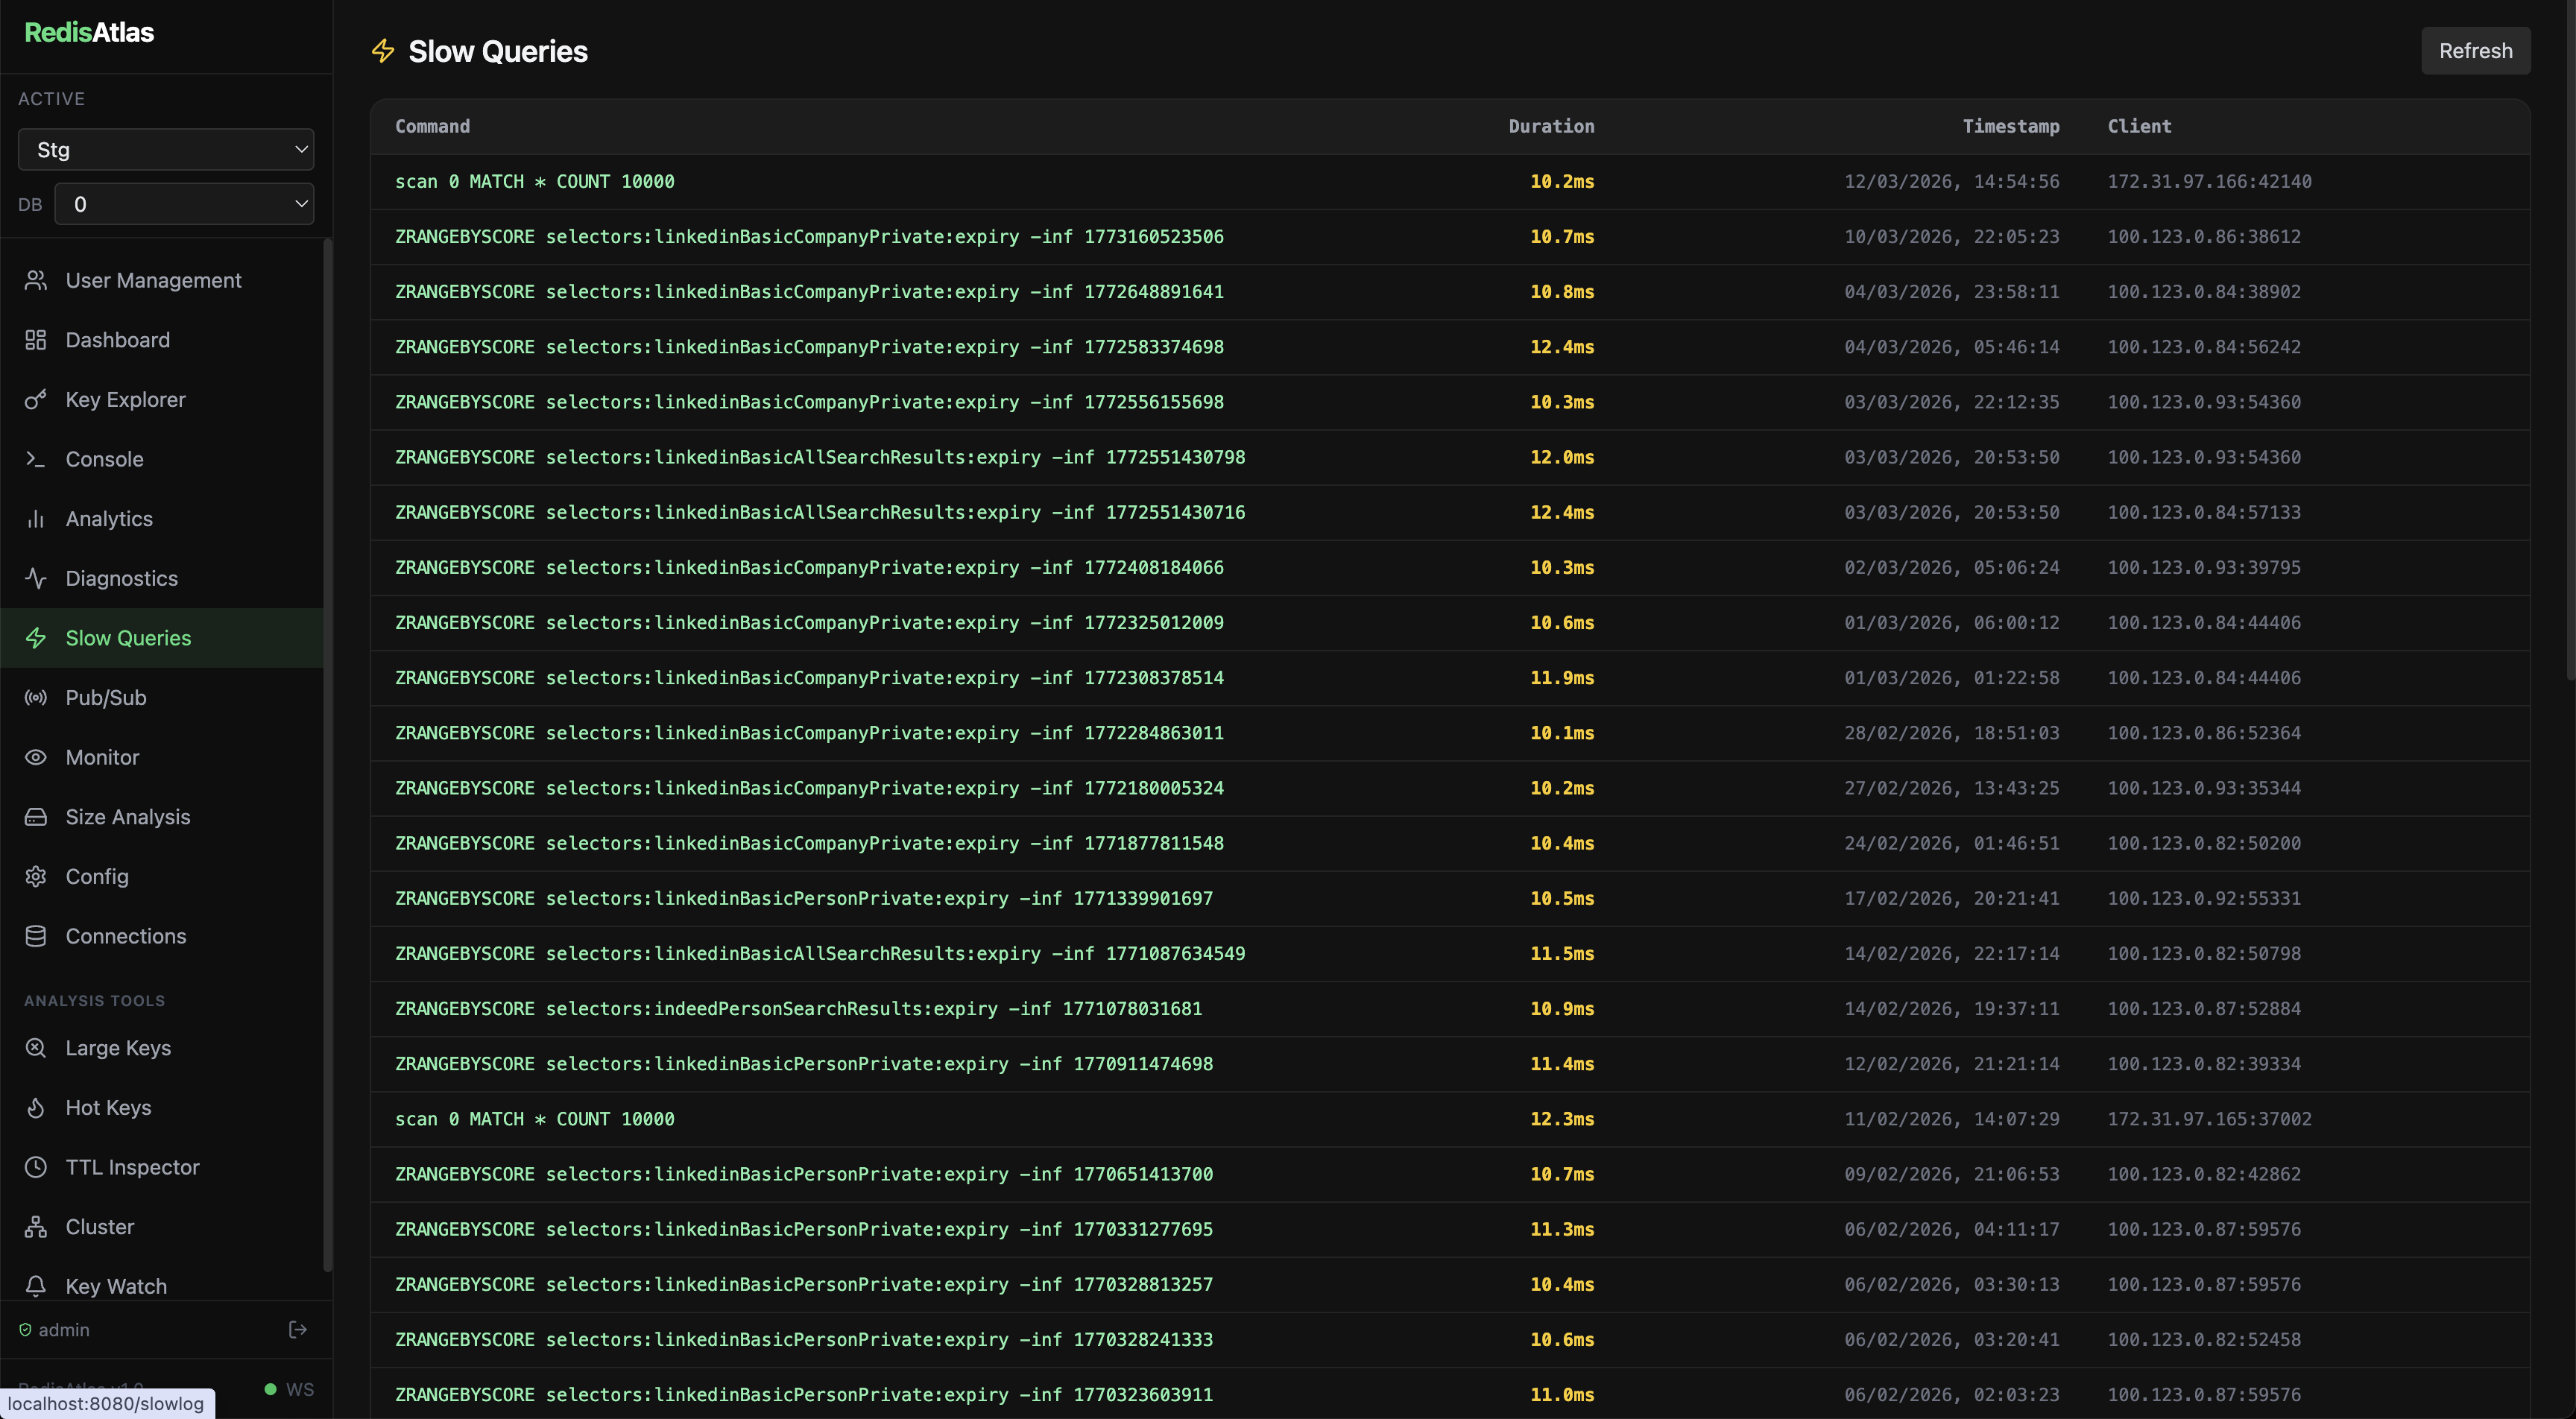The height and width of the screenshot is (1419, 2576).
Task: Open the Analytics panel
Action: [x=112, y=518]
